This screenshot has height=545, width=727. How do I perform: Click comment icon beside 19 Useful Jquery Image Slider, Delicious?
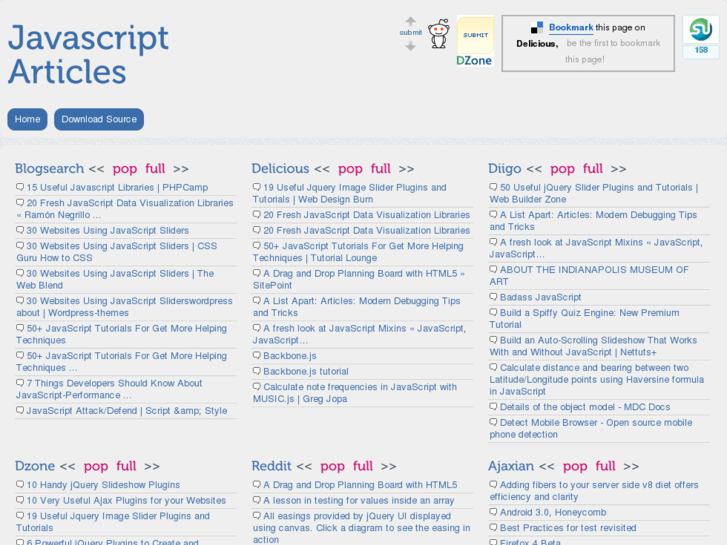[256, 187]
